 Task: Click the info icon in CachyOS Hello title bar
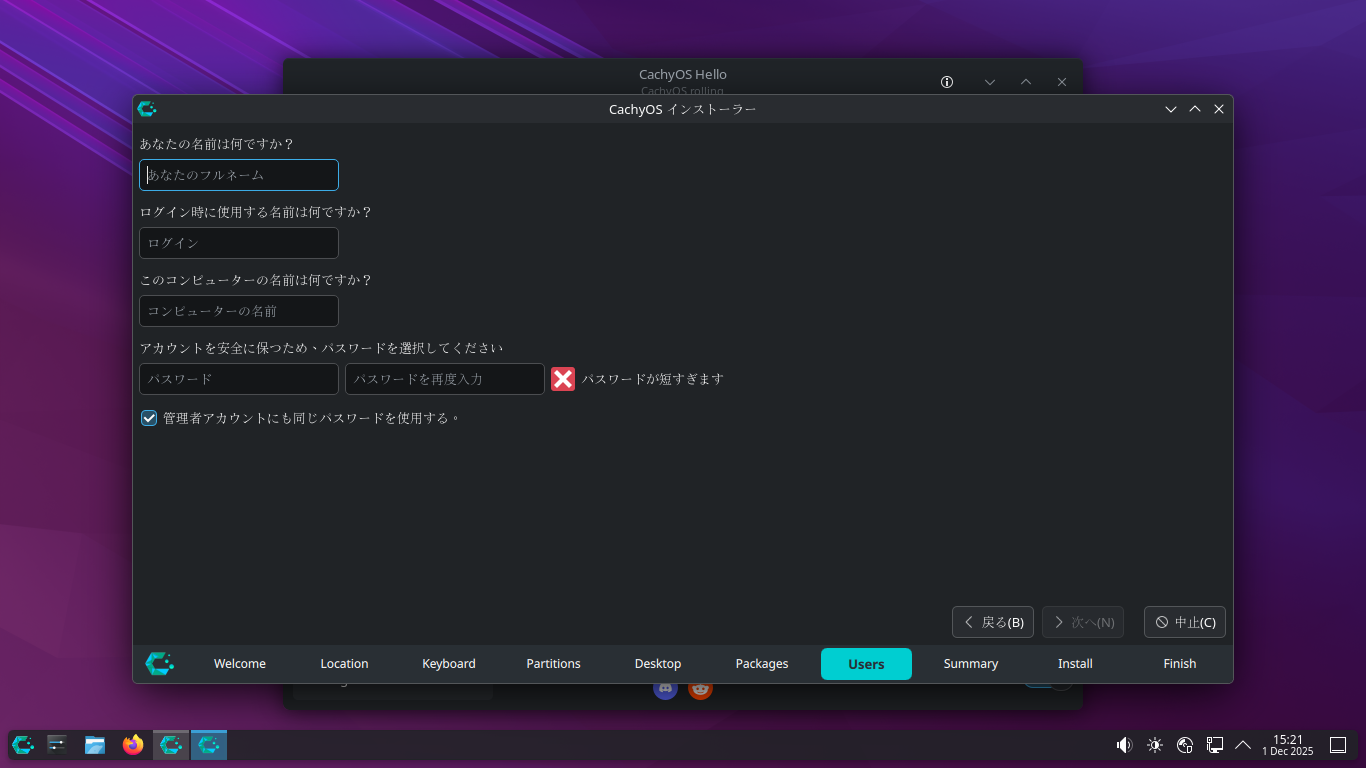tap(947, 82)
